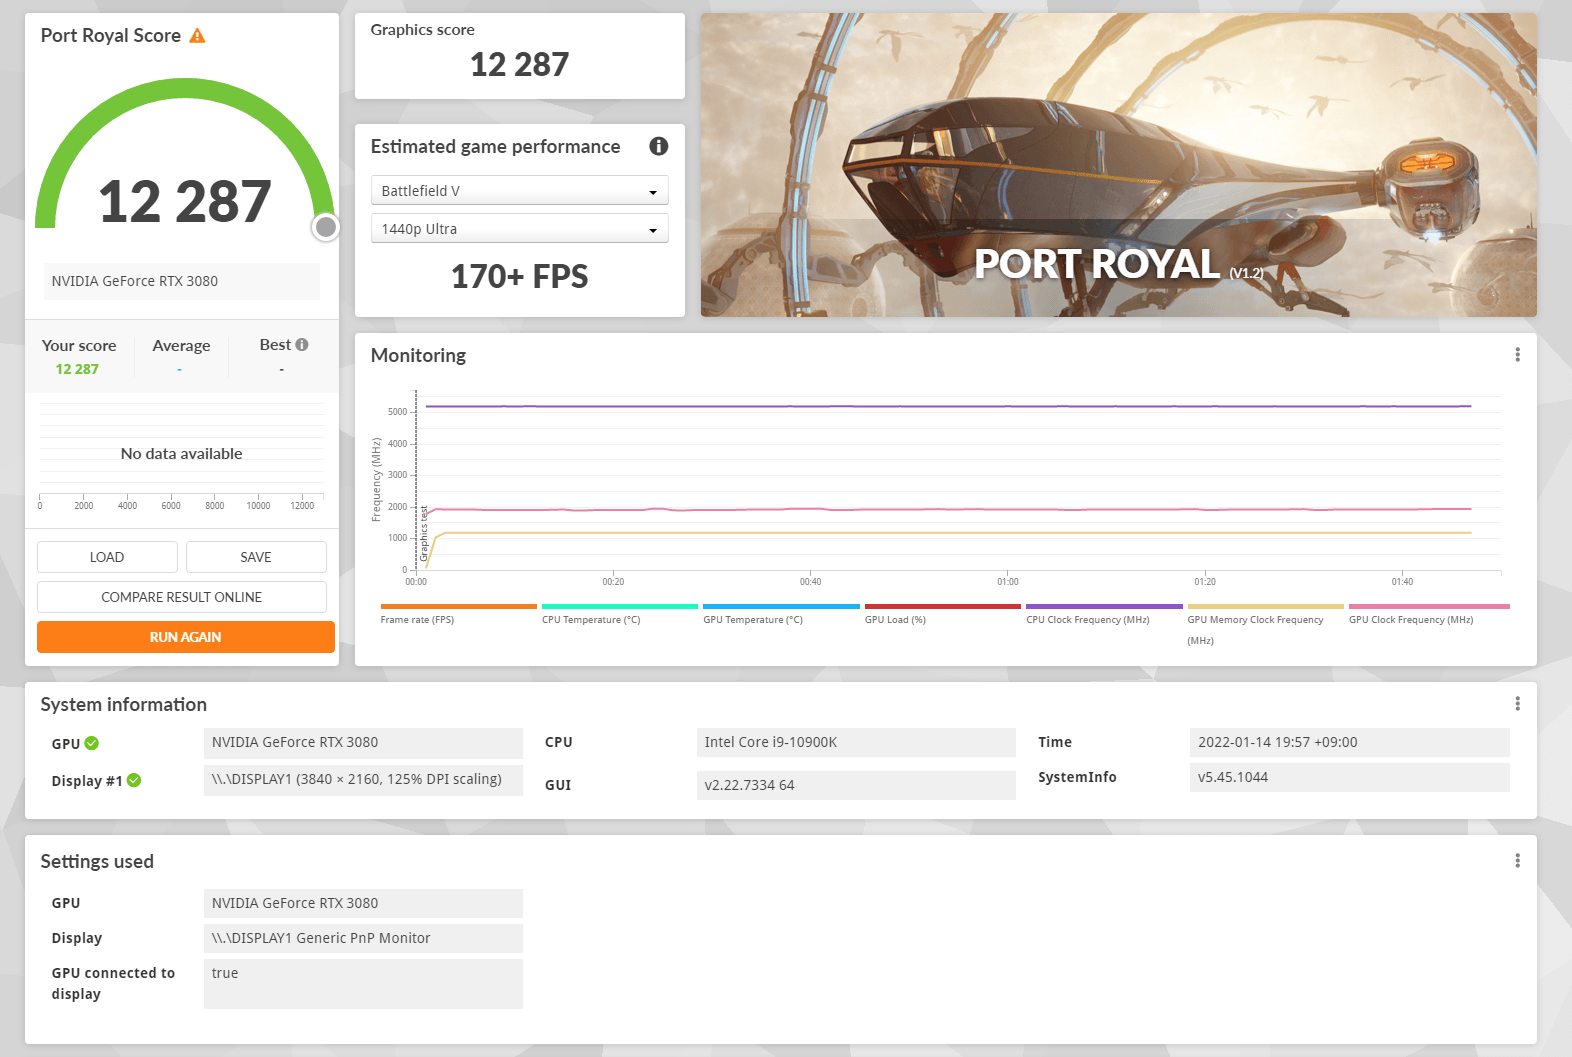Screen dimensions: 1572x1057
Task: Click System information GPU field NVIDIA GeForce RTX 3080
Action: (x=363, y=743)
